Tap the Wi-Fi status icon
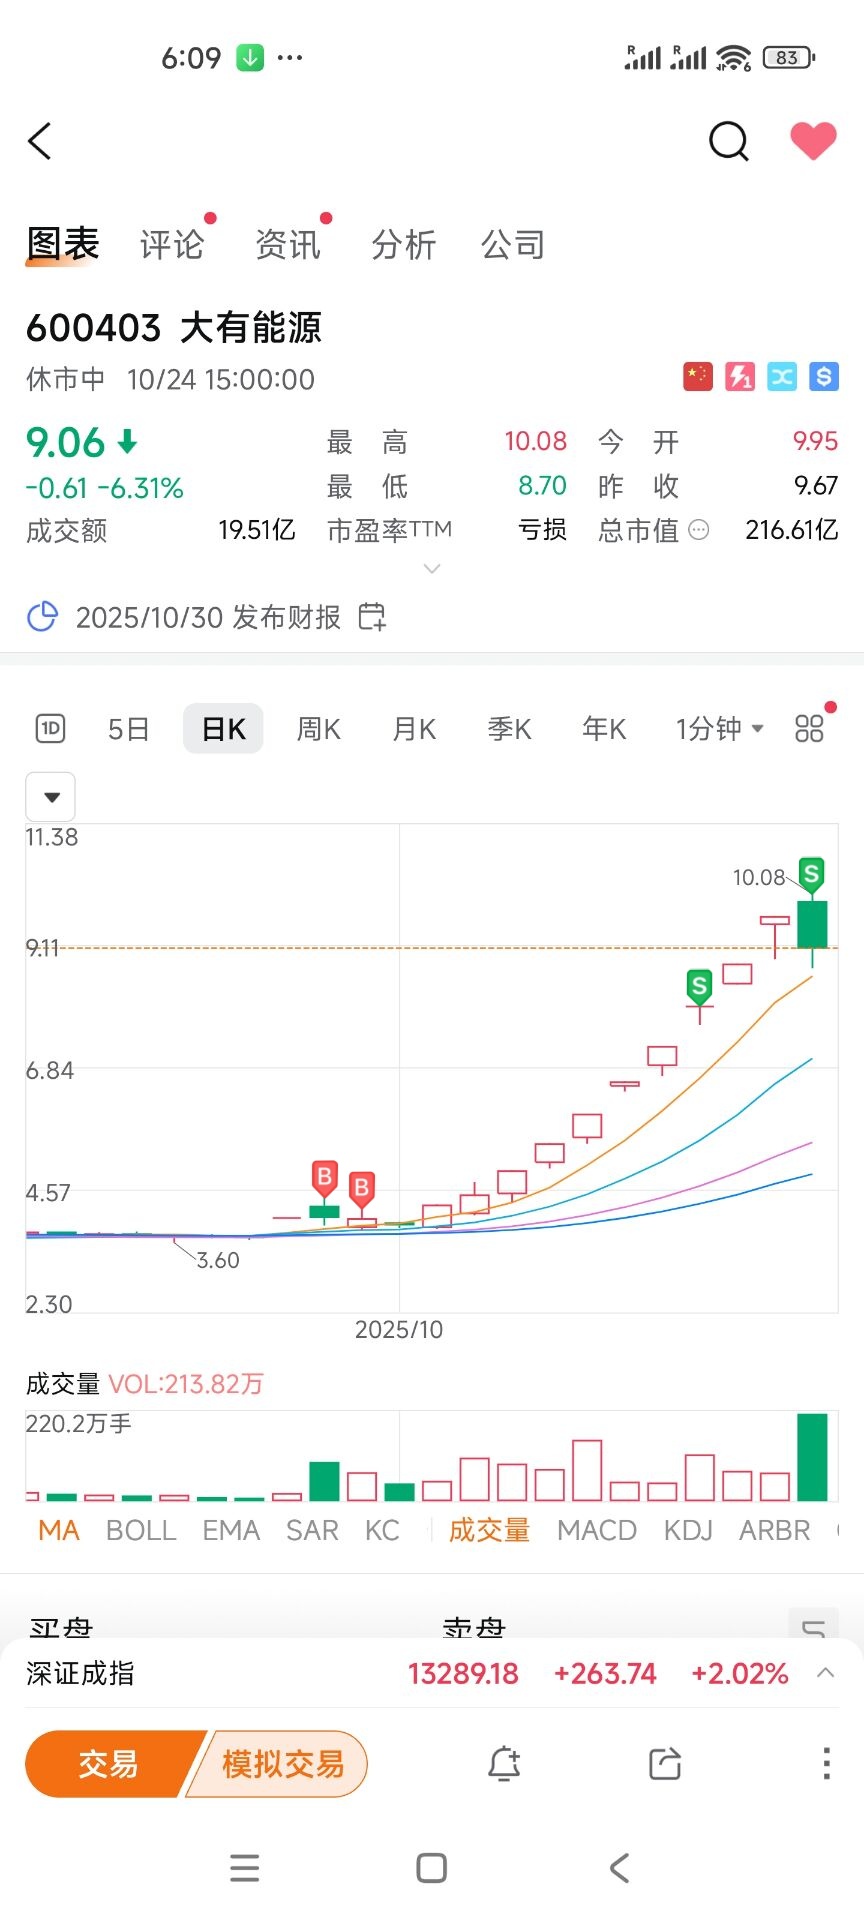 coord(734,58)
